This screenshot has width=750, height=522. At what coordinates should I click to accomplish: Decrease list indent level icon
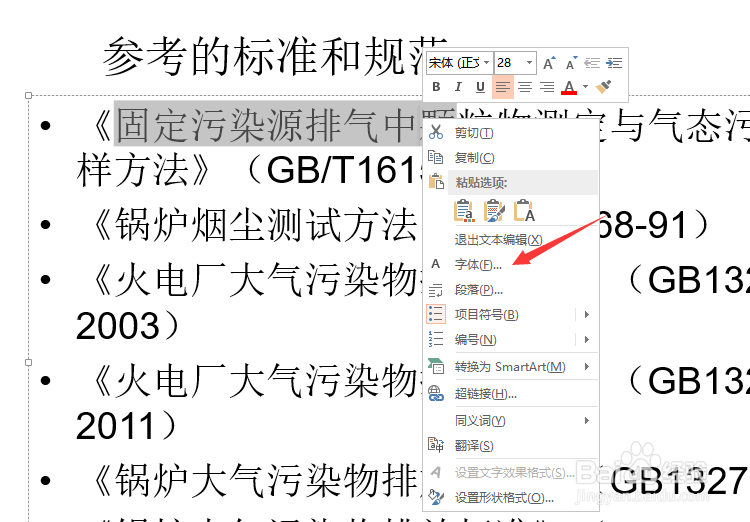pos(592,63)
